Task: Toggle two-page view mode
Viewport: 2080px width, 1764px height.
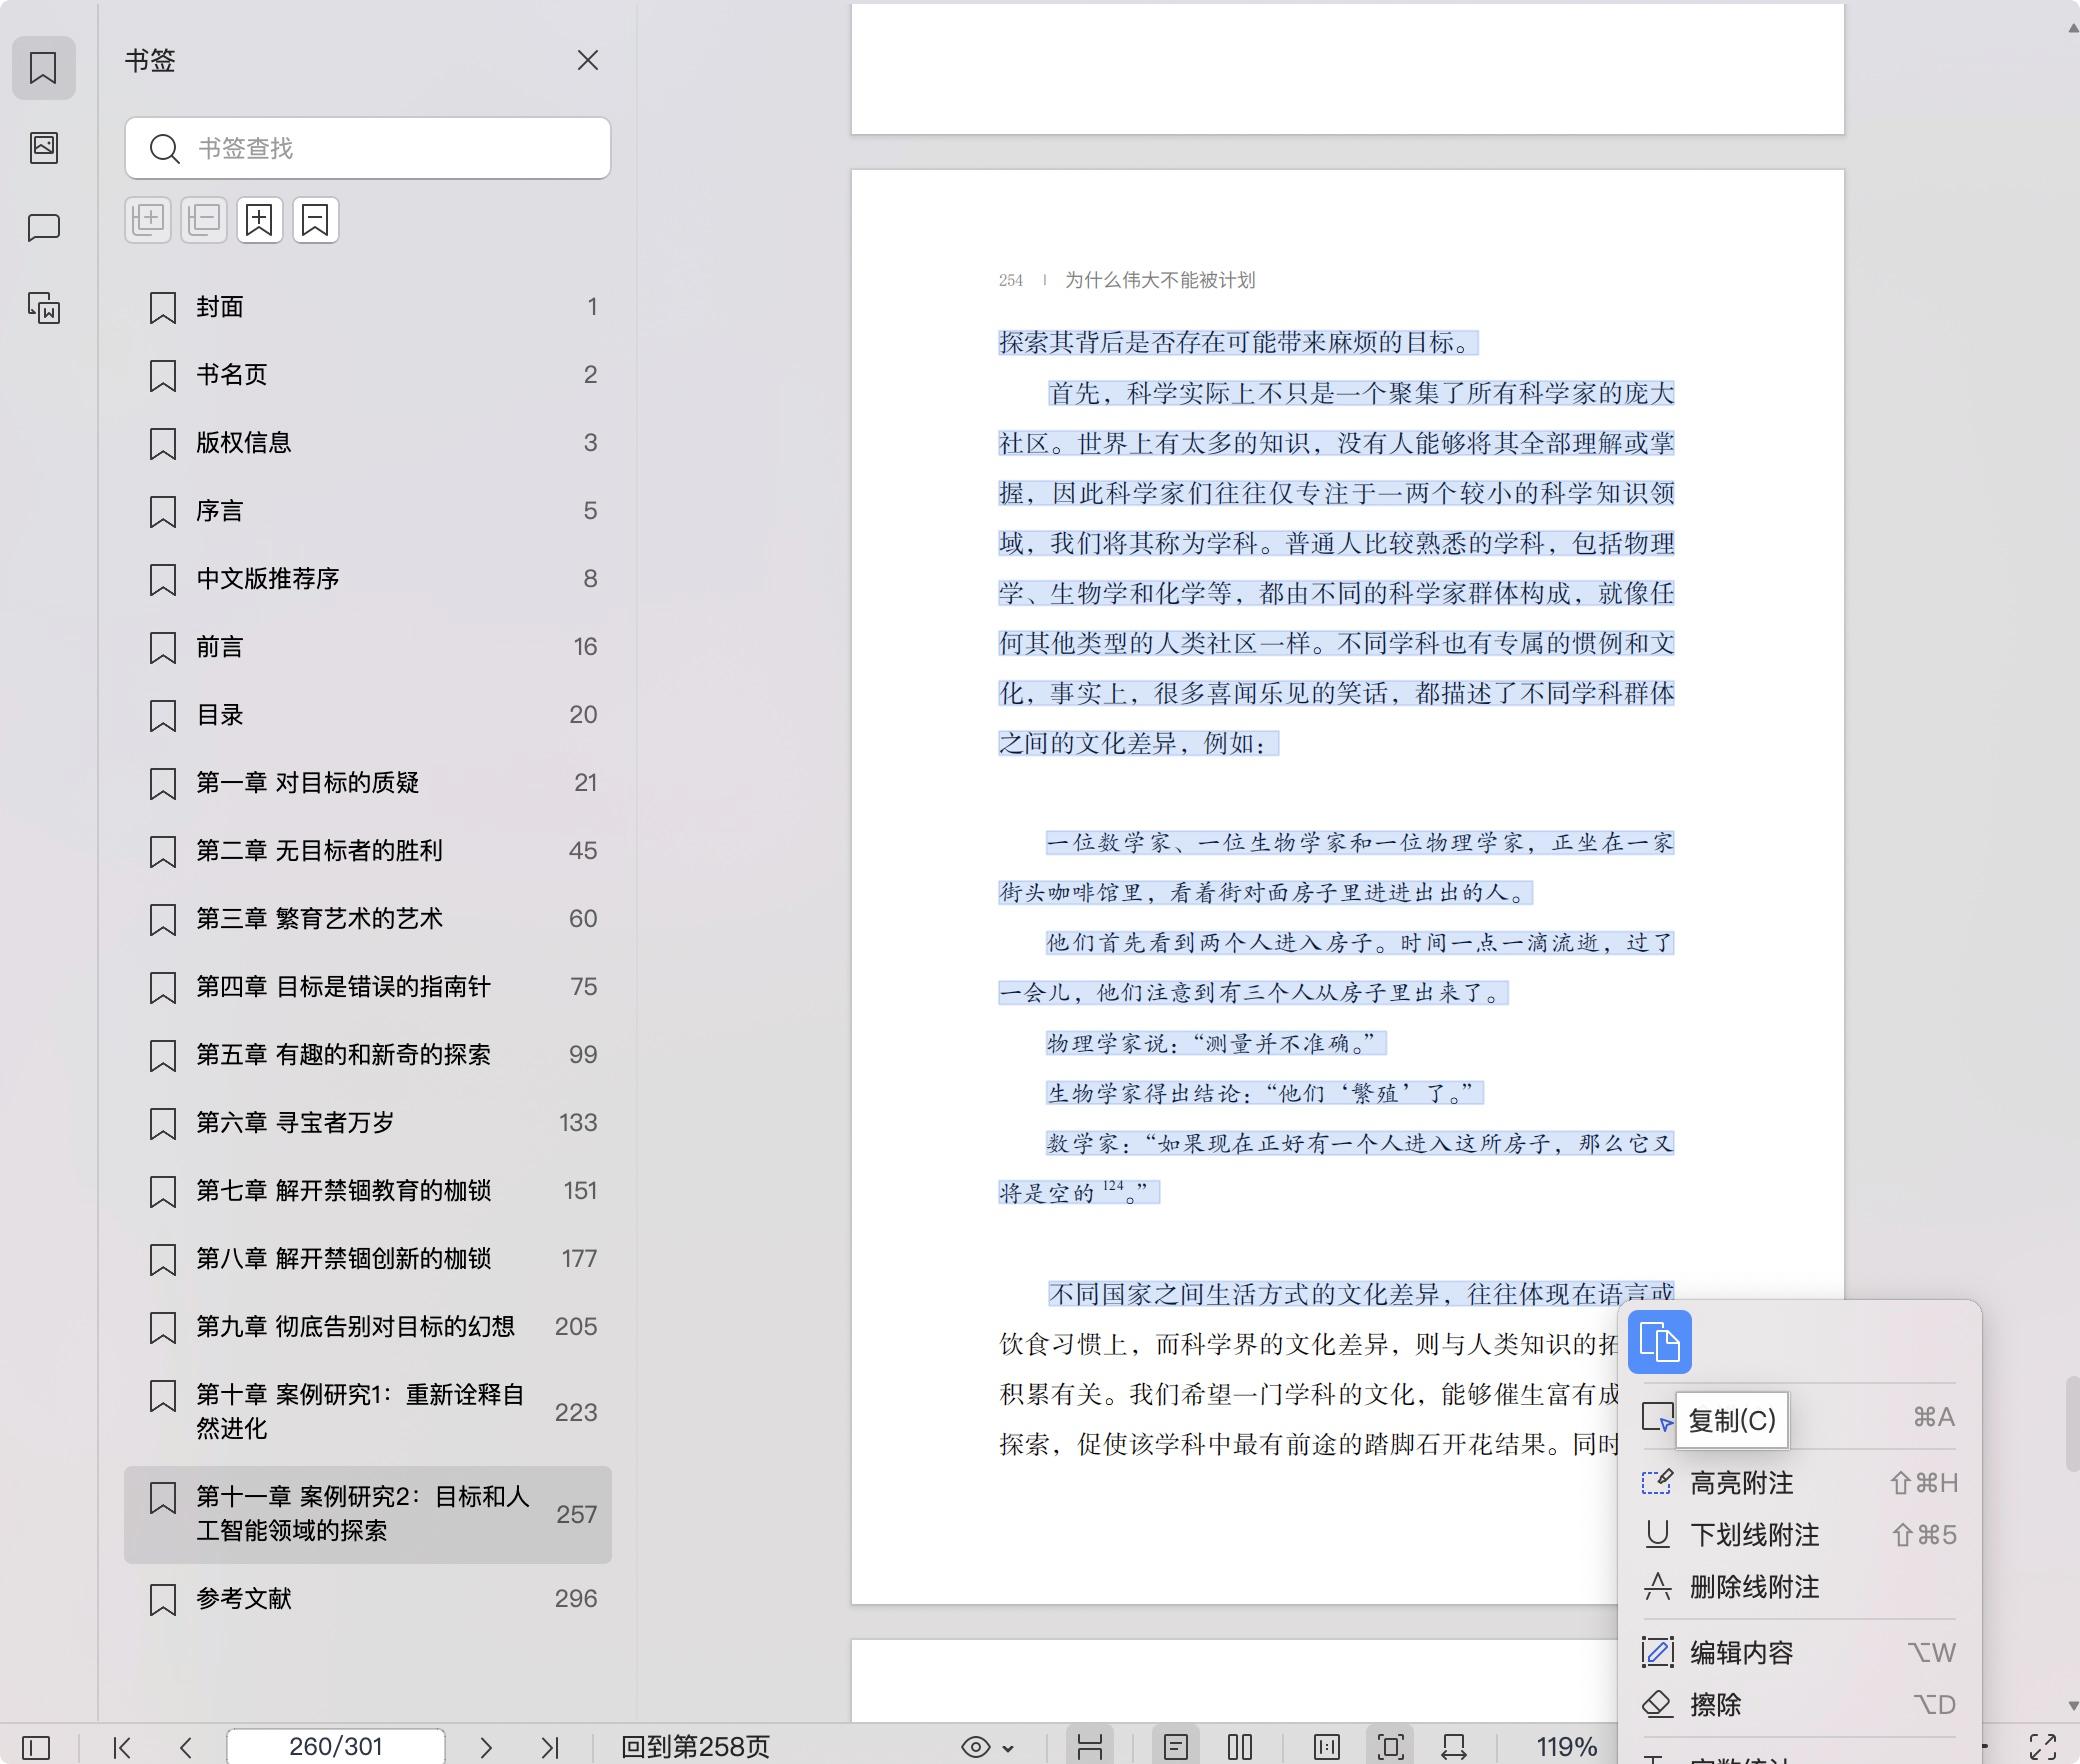Action: click(x=1239, y=1747)
